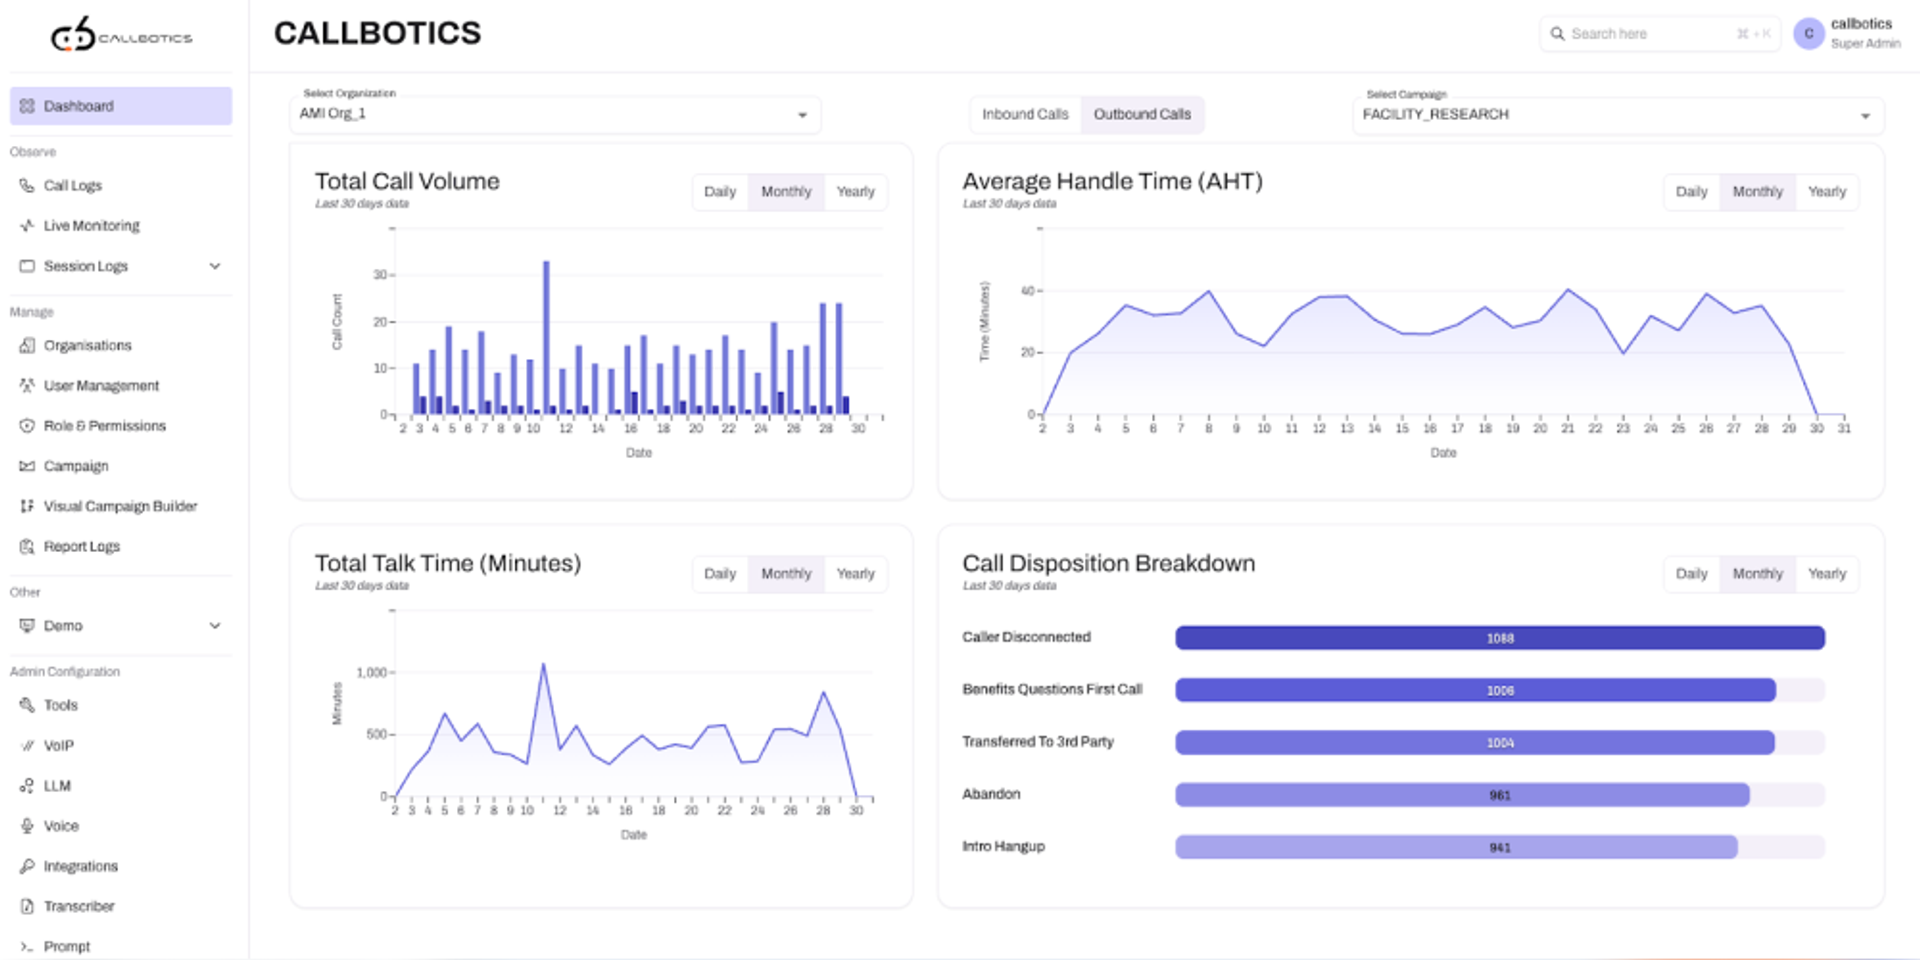The image size is (1920, 960).
Task: Click the Transferred To 3rd Party bar
Action: [x=1475, y=742]
